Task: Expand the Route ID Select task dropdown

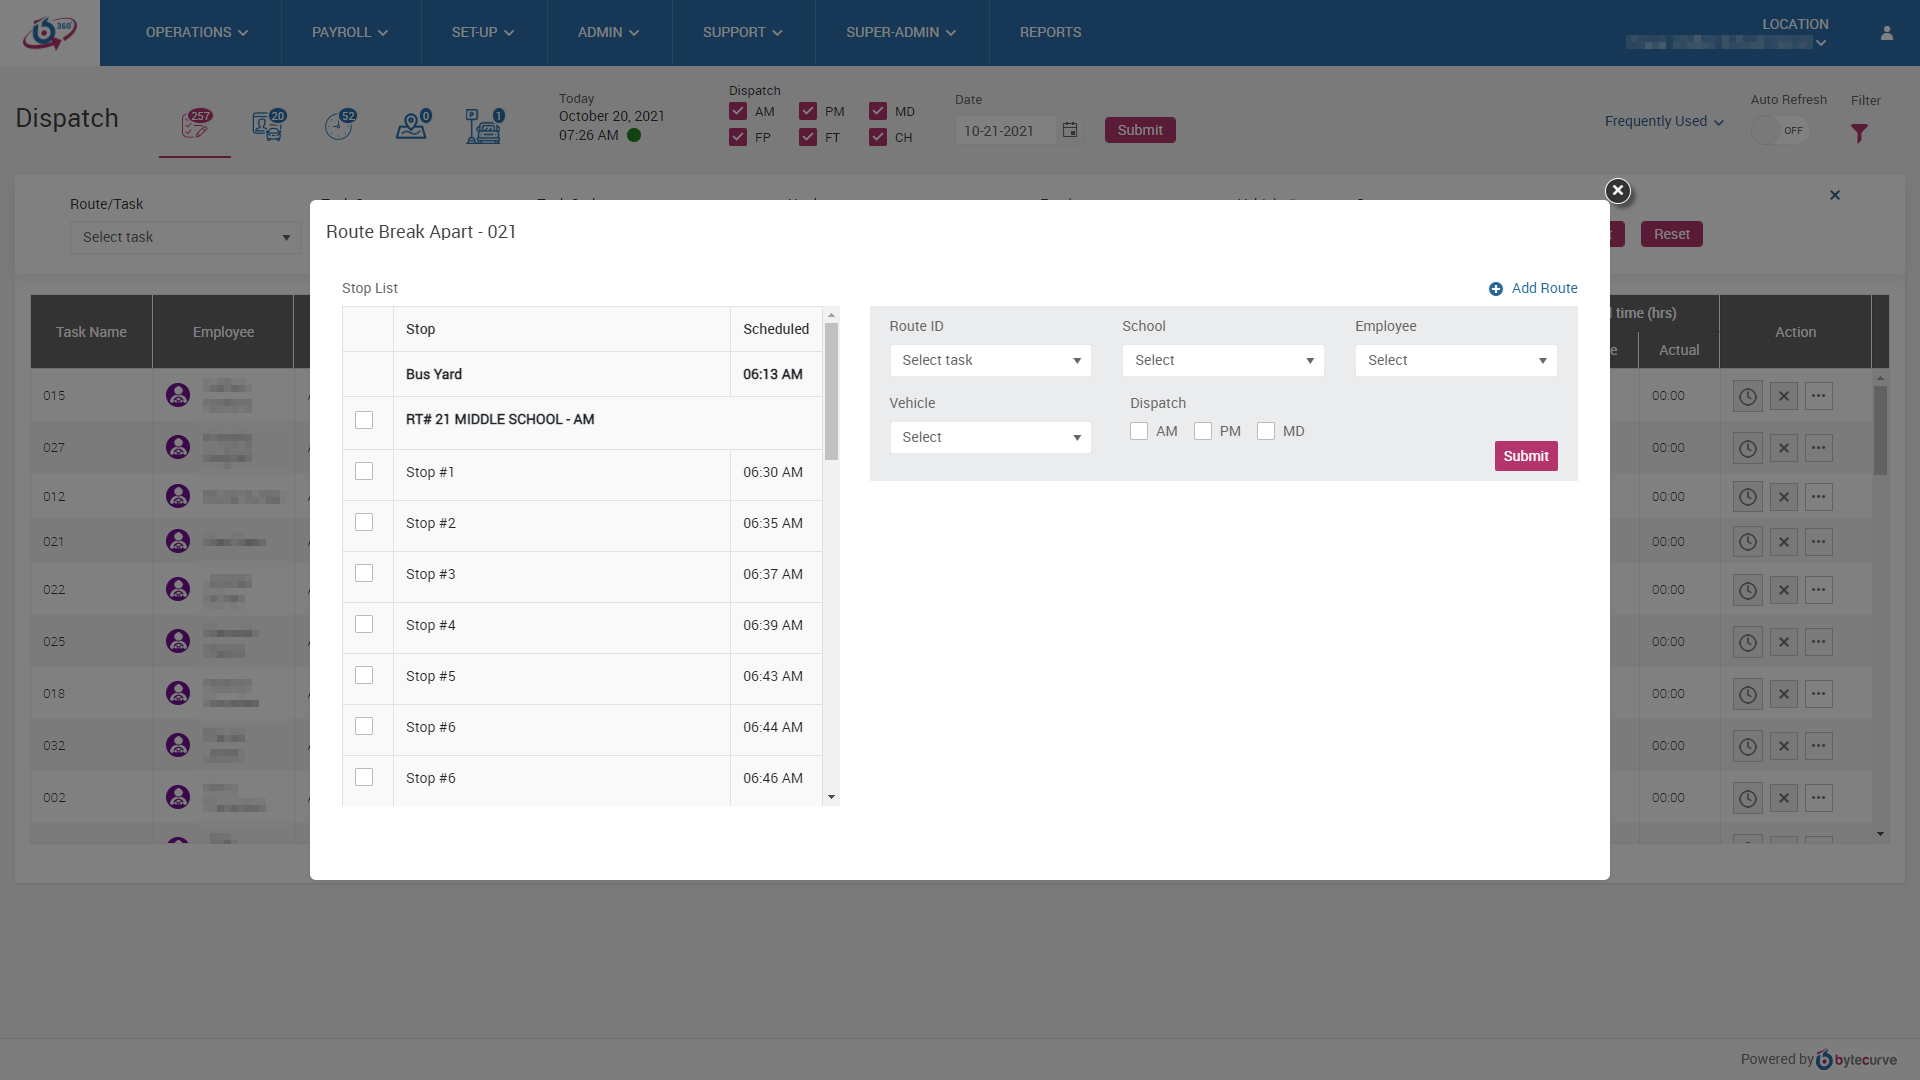Action: pos(990,360)
